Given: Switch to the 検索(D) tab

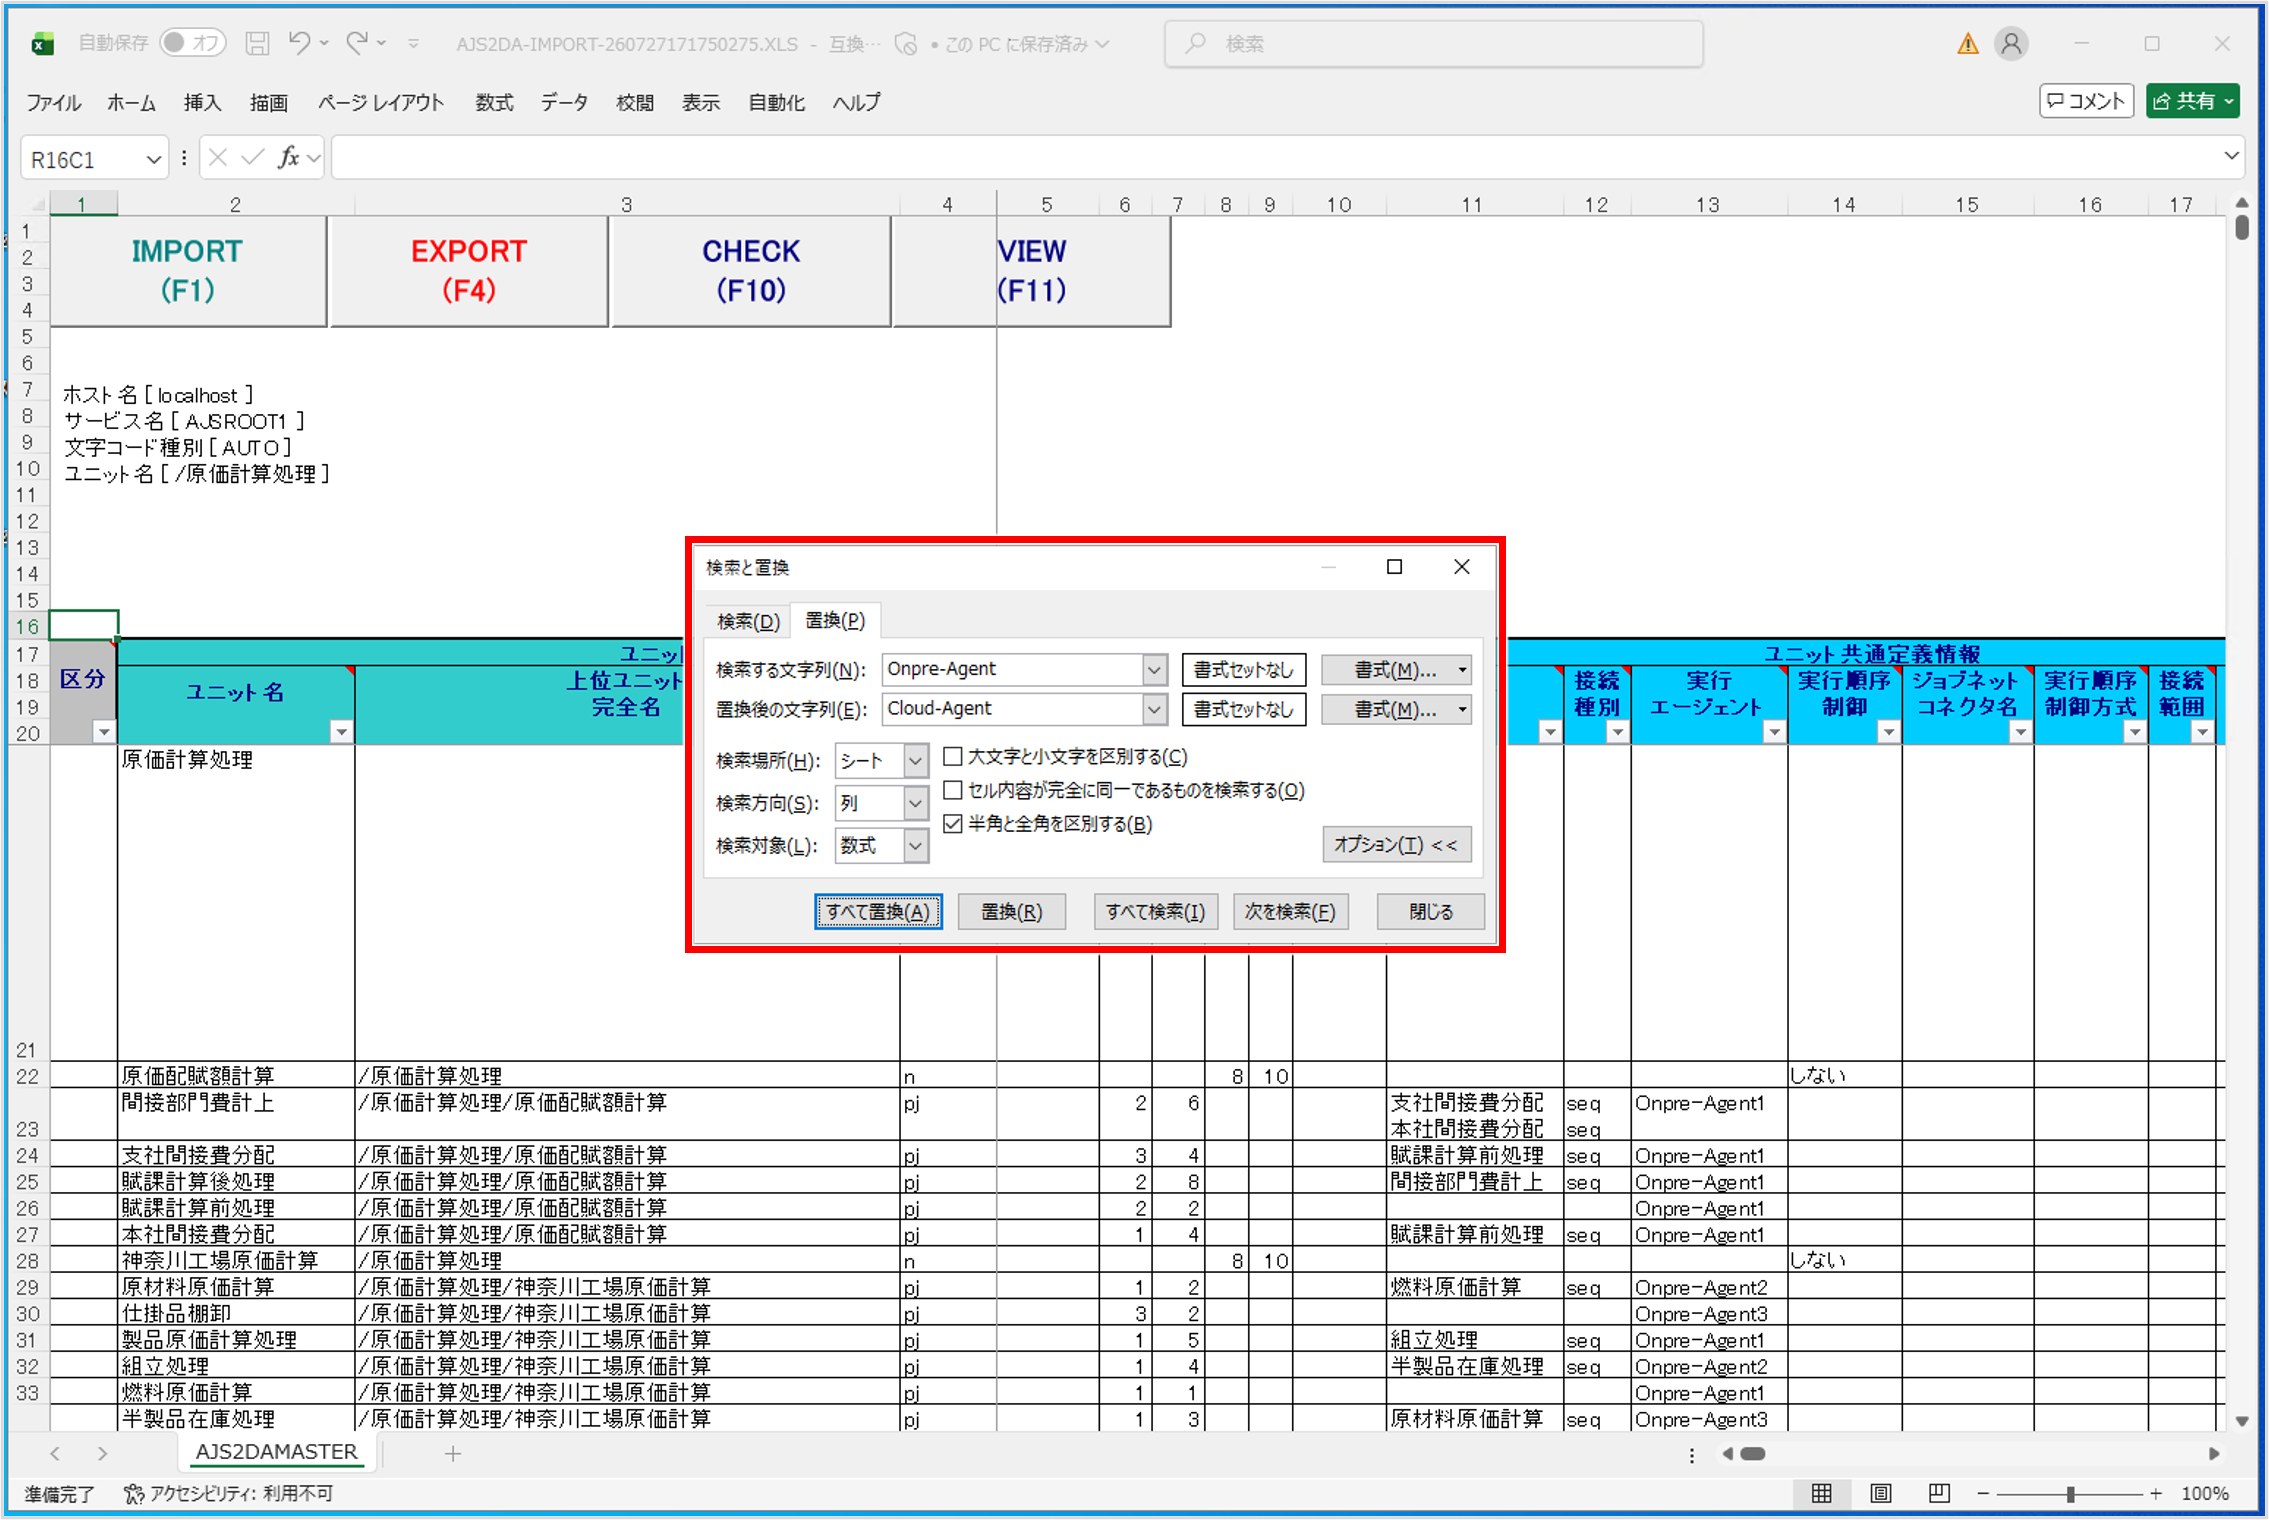Looking at the screenshot, I should point(748,621).
